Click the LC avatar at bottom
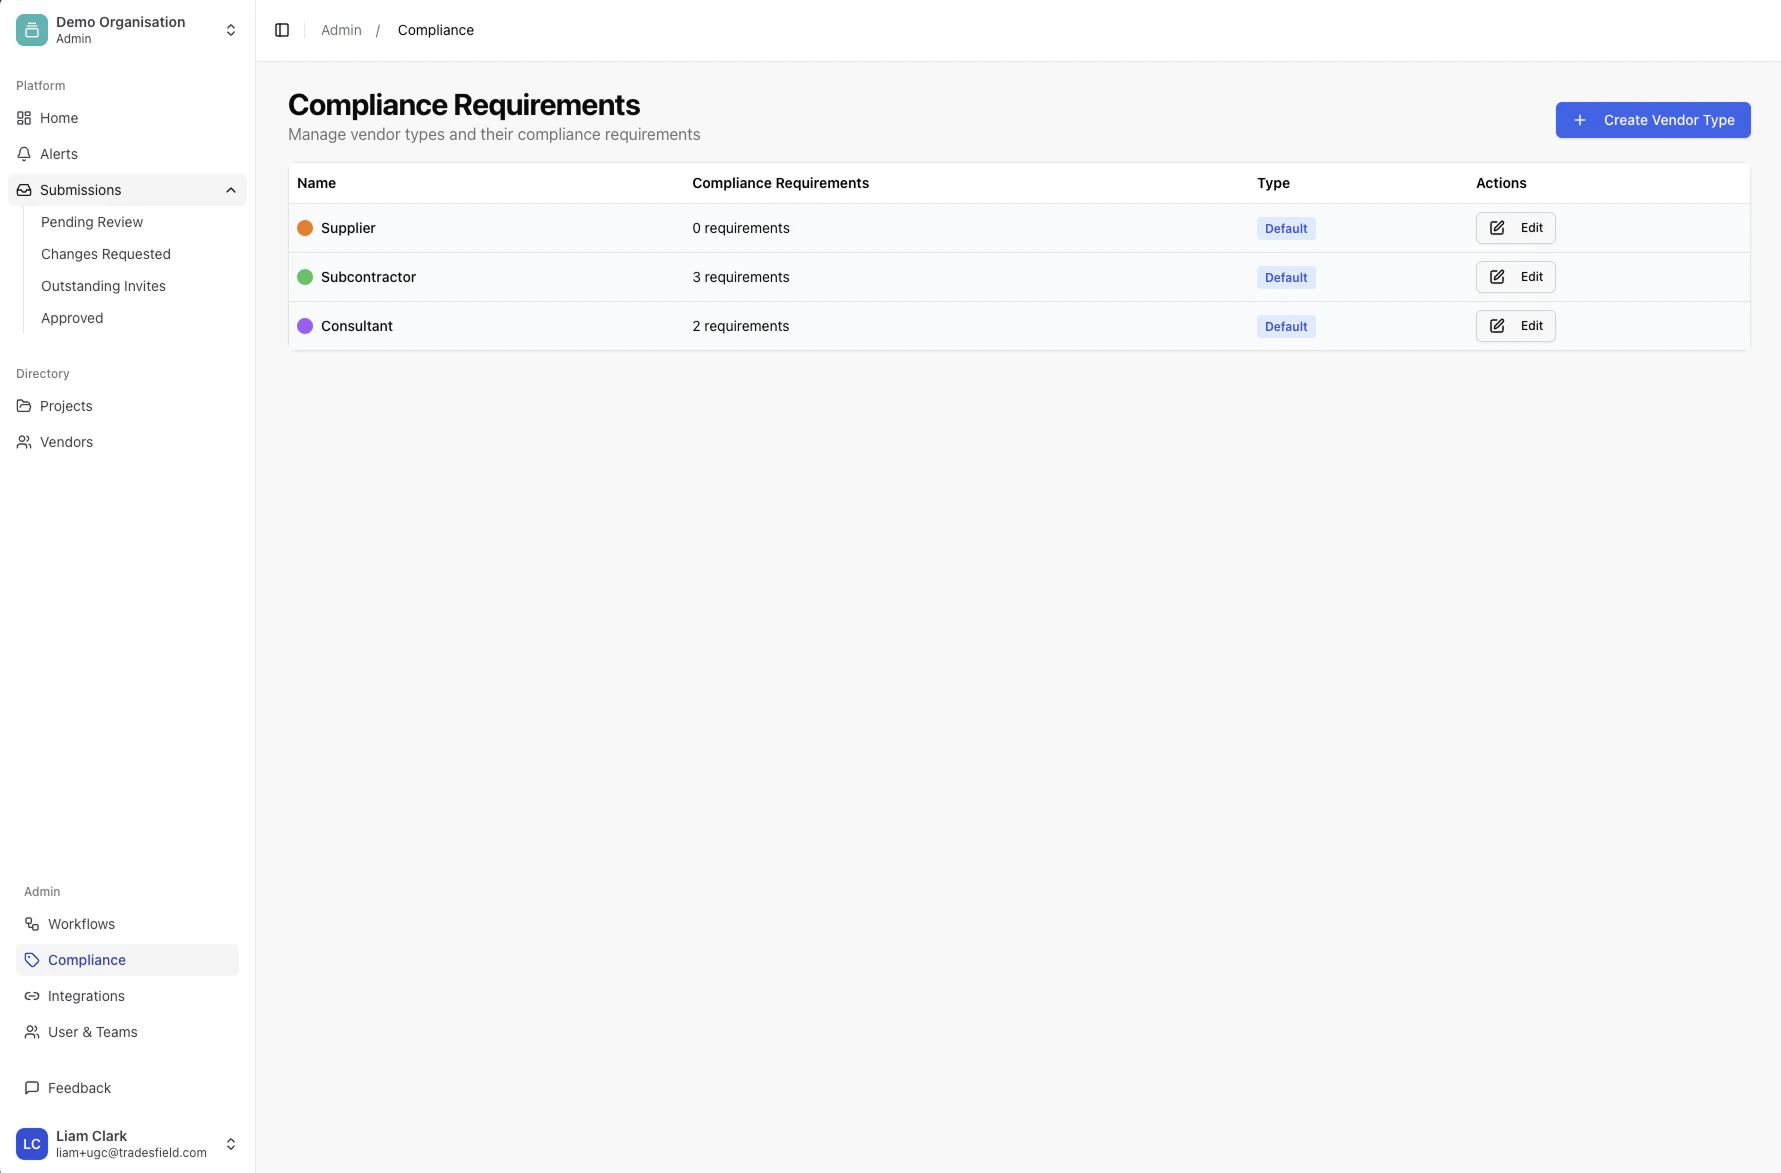Screen dimensions: 1781x1173 [x=31, y=1144]
